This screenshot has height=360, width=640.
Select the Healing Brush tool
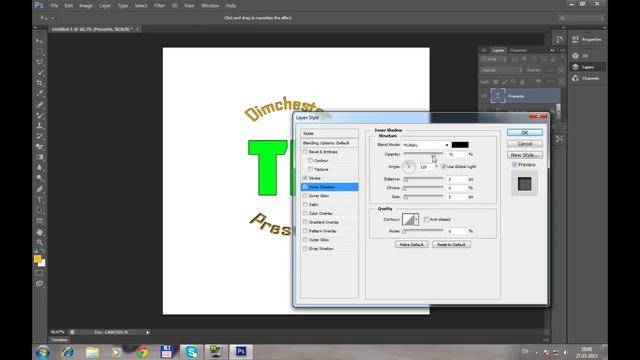click(x=40, y=105)
